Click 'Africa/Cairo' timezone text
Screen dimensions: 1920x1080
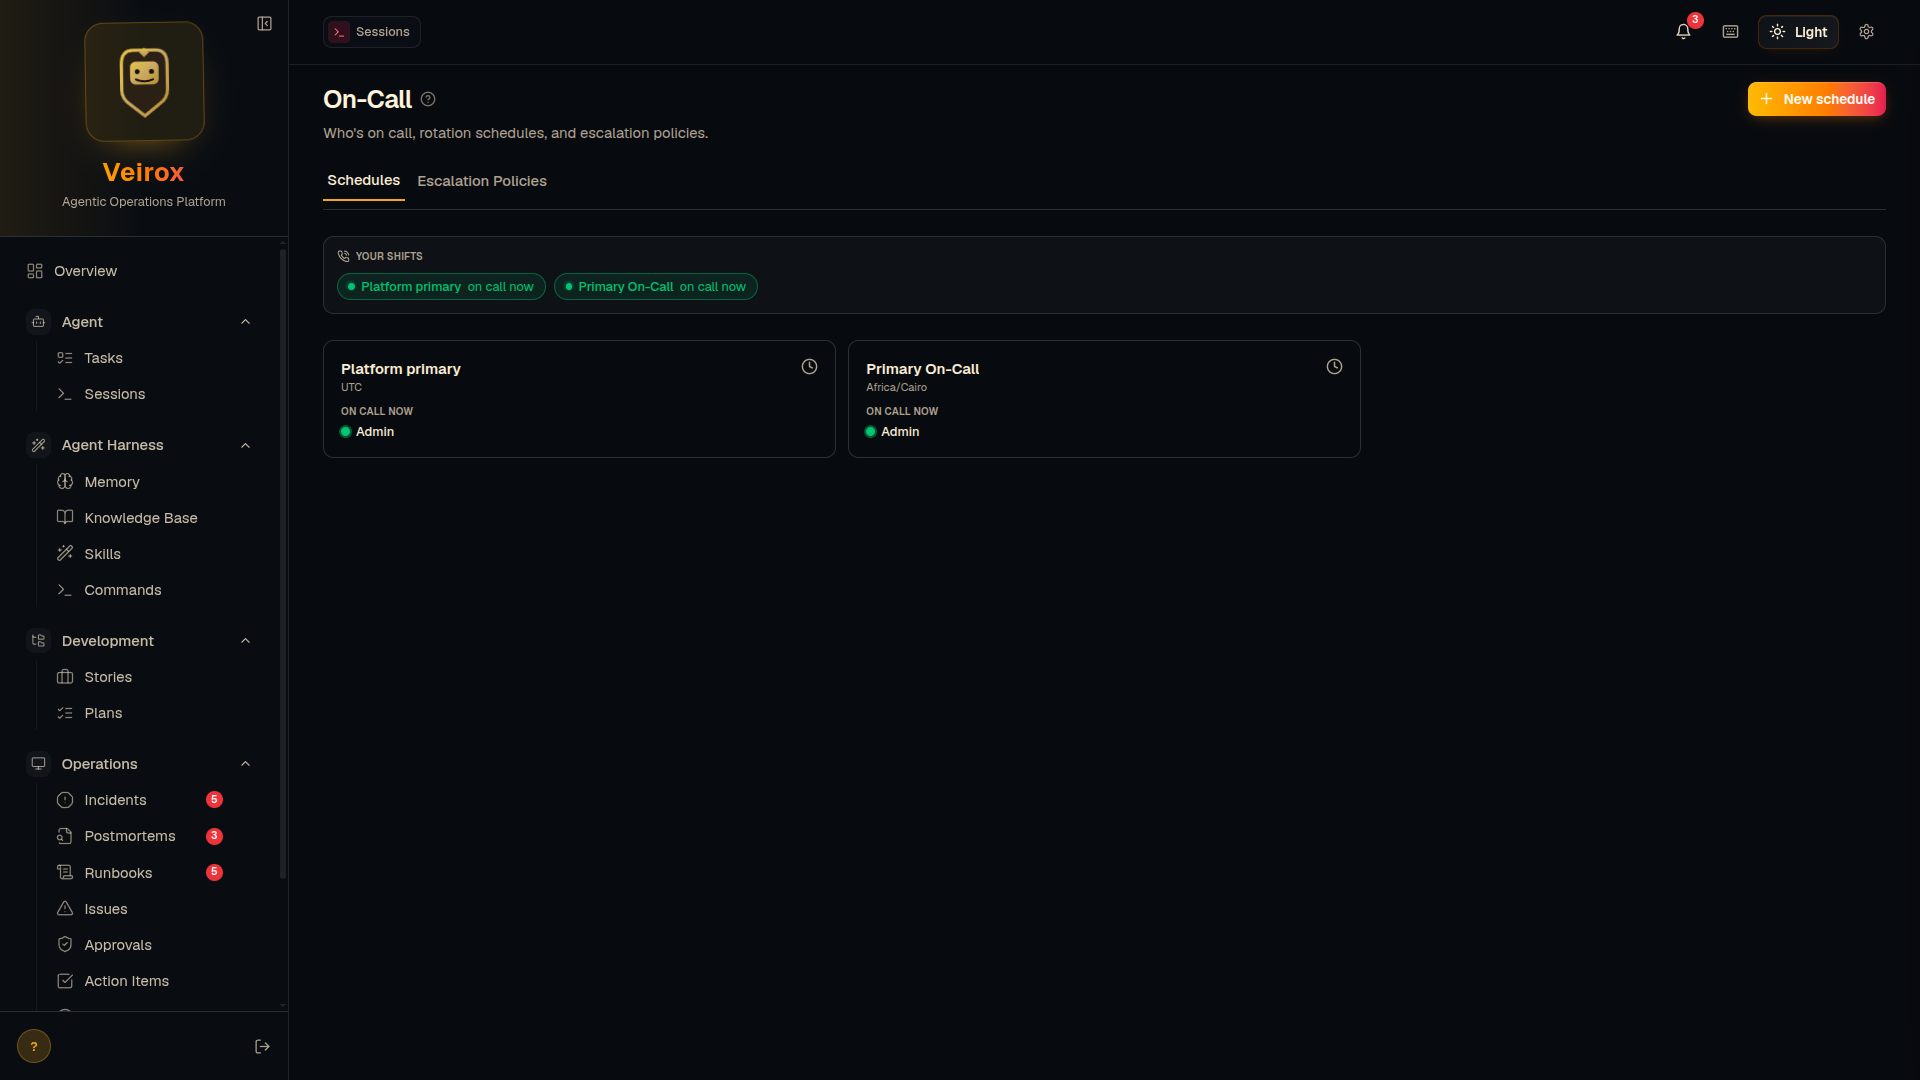pos(896,387)
